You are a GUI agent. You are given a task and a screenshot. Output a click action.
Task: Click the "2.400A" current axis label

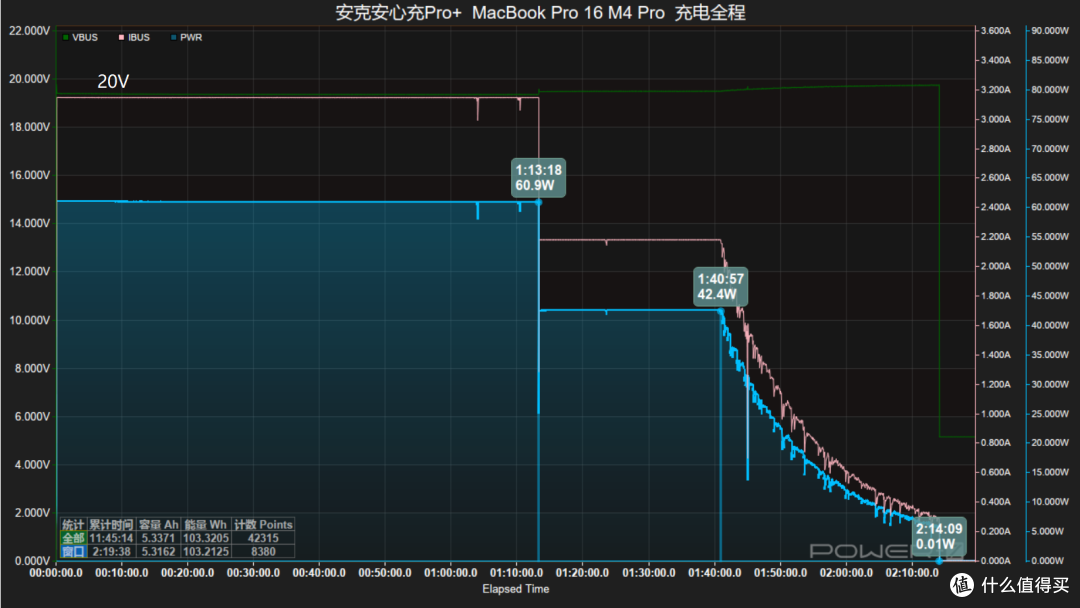tap(996, 207)
